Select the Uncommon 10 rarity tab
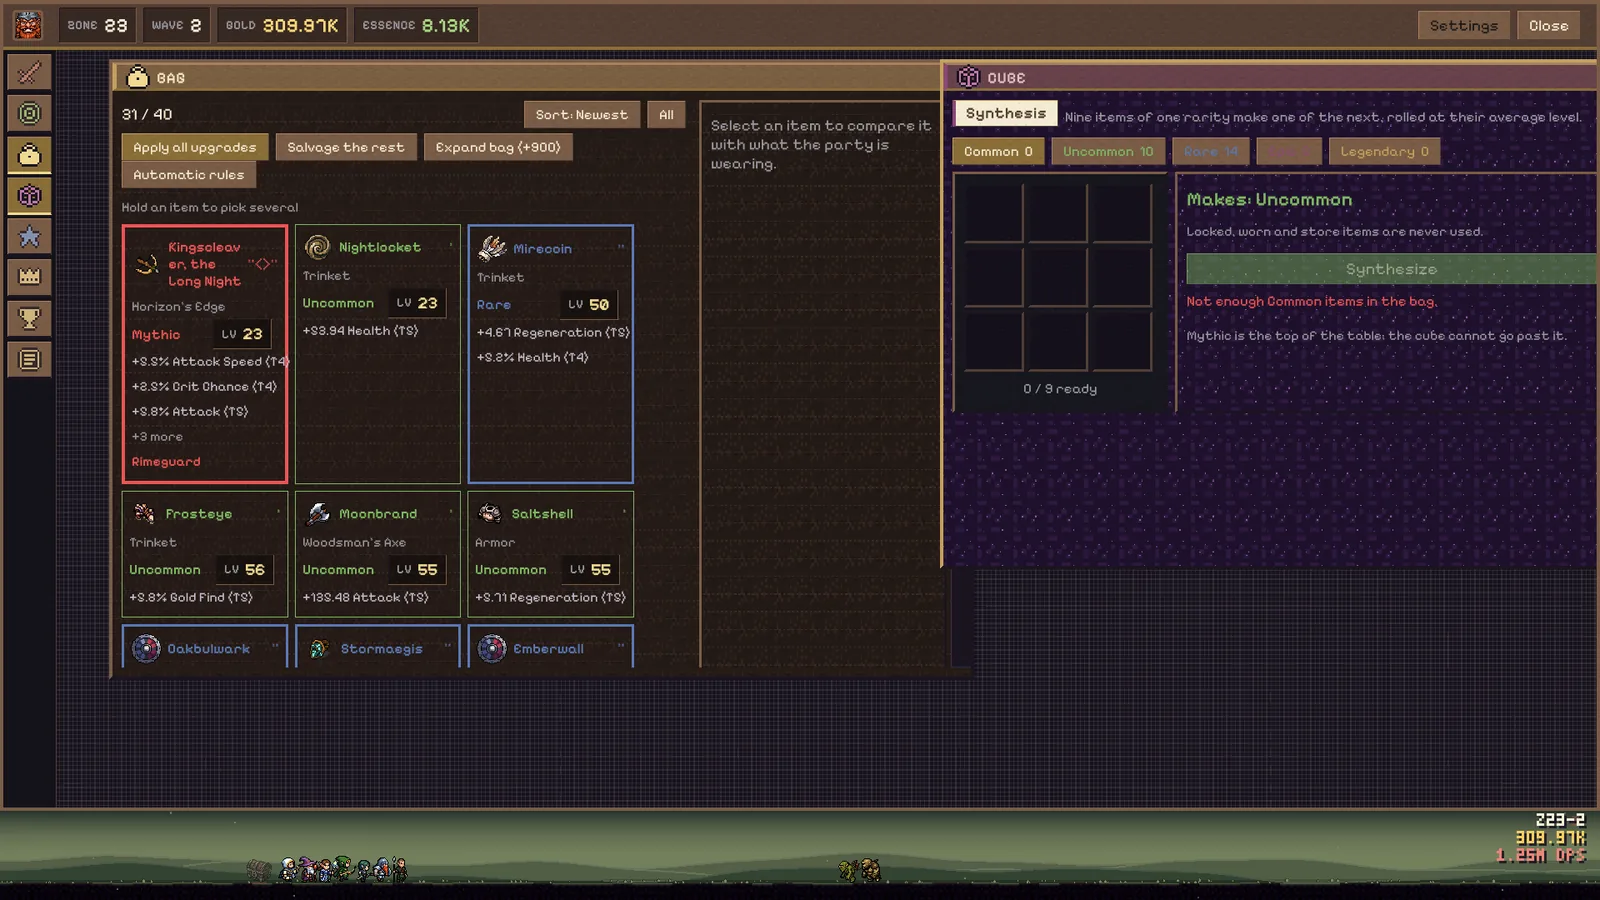 point(1108,151)
